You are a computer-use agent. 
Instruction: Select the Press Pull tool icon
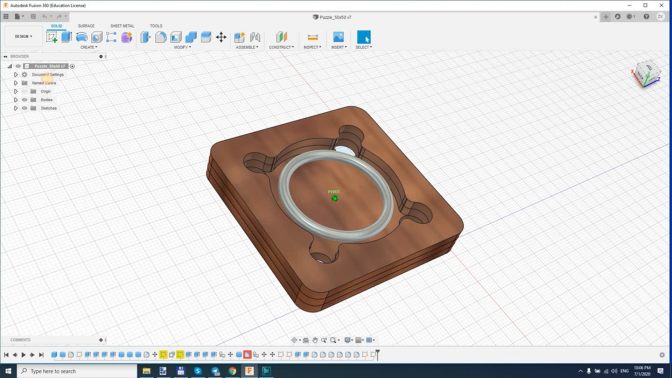click(145, 37)
